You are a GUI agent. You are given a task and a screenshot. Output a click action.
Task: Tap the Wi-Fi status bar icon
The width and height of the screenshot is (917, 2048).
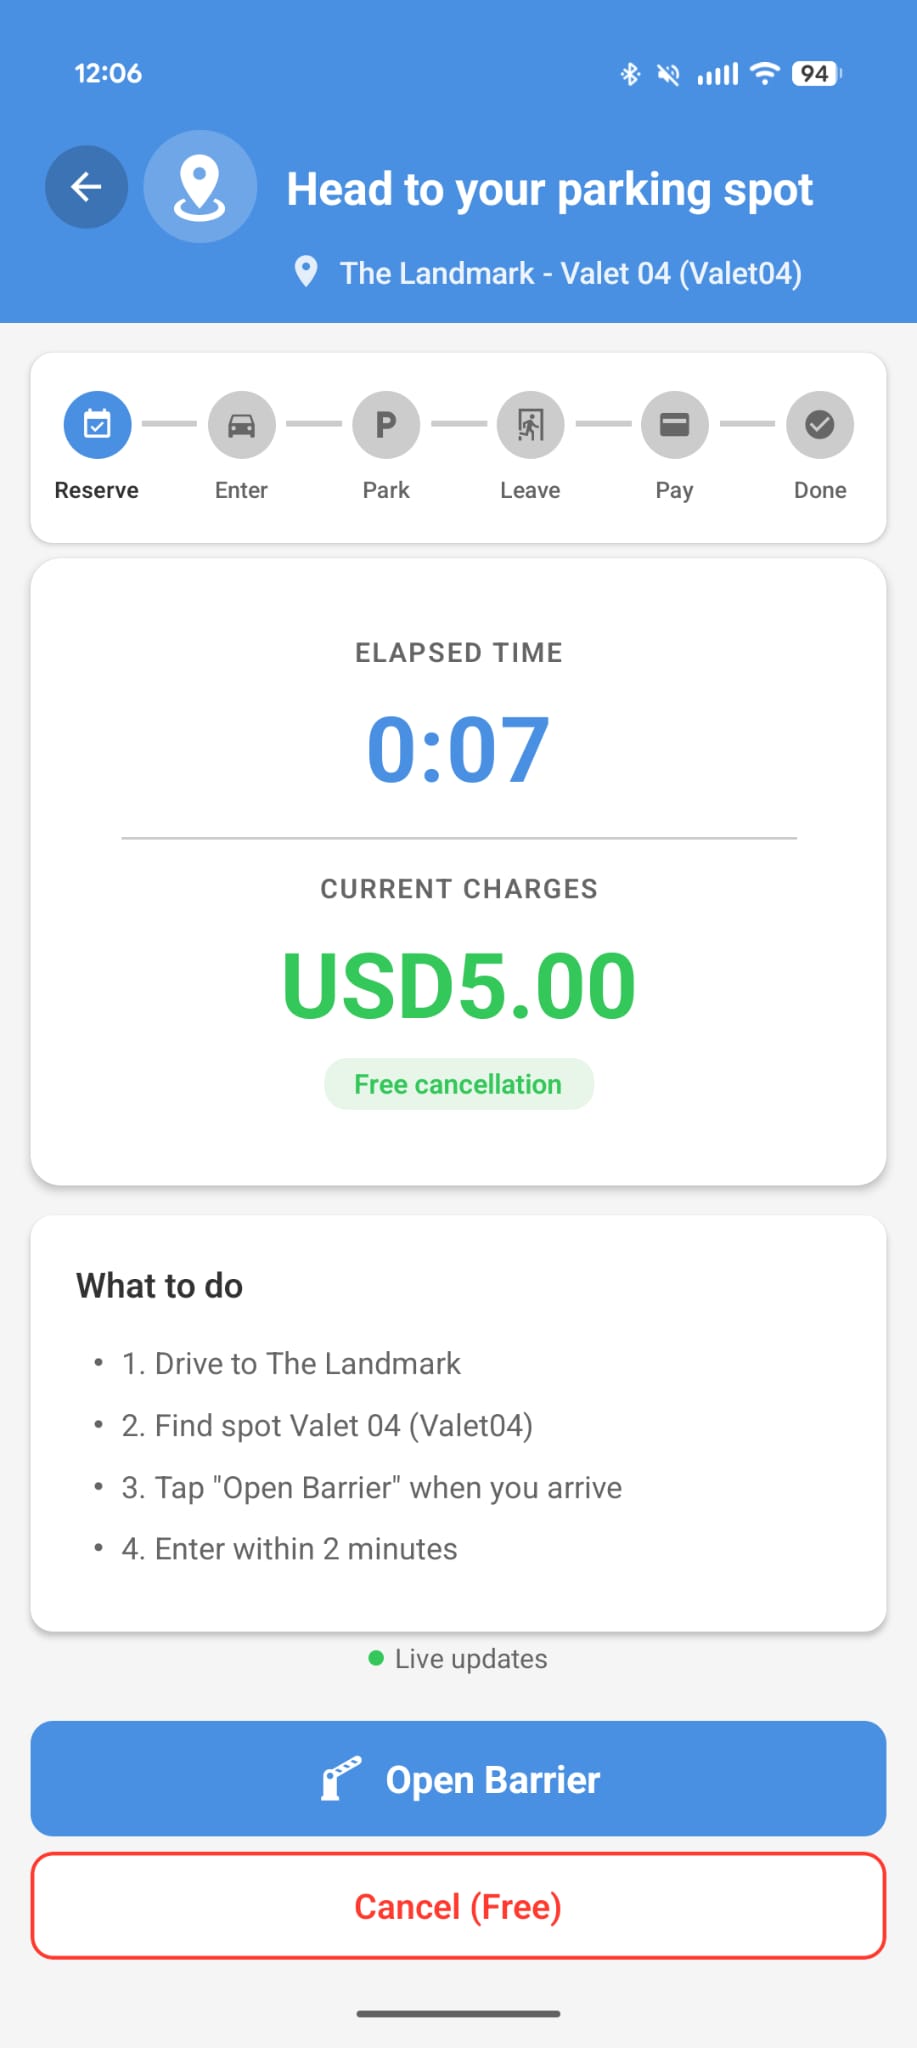pos(765,73)
